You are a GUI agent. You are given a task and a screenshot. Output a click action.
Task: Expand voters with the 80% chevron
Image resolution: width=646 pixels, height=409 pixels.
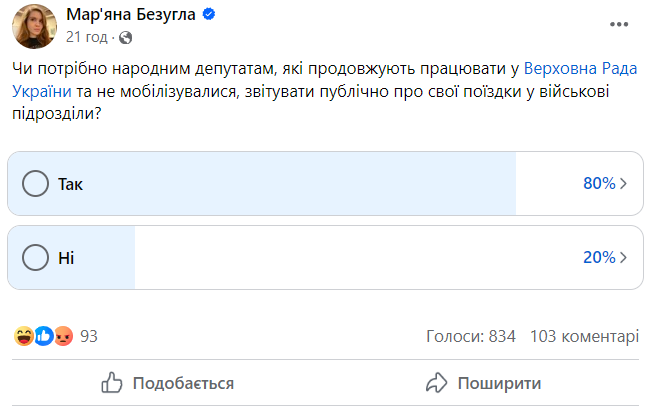624,184
